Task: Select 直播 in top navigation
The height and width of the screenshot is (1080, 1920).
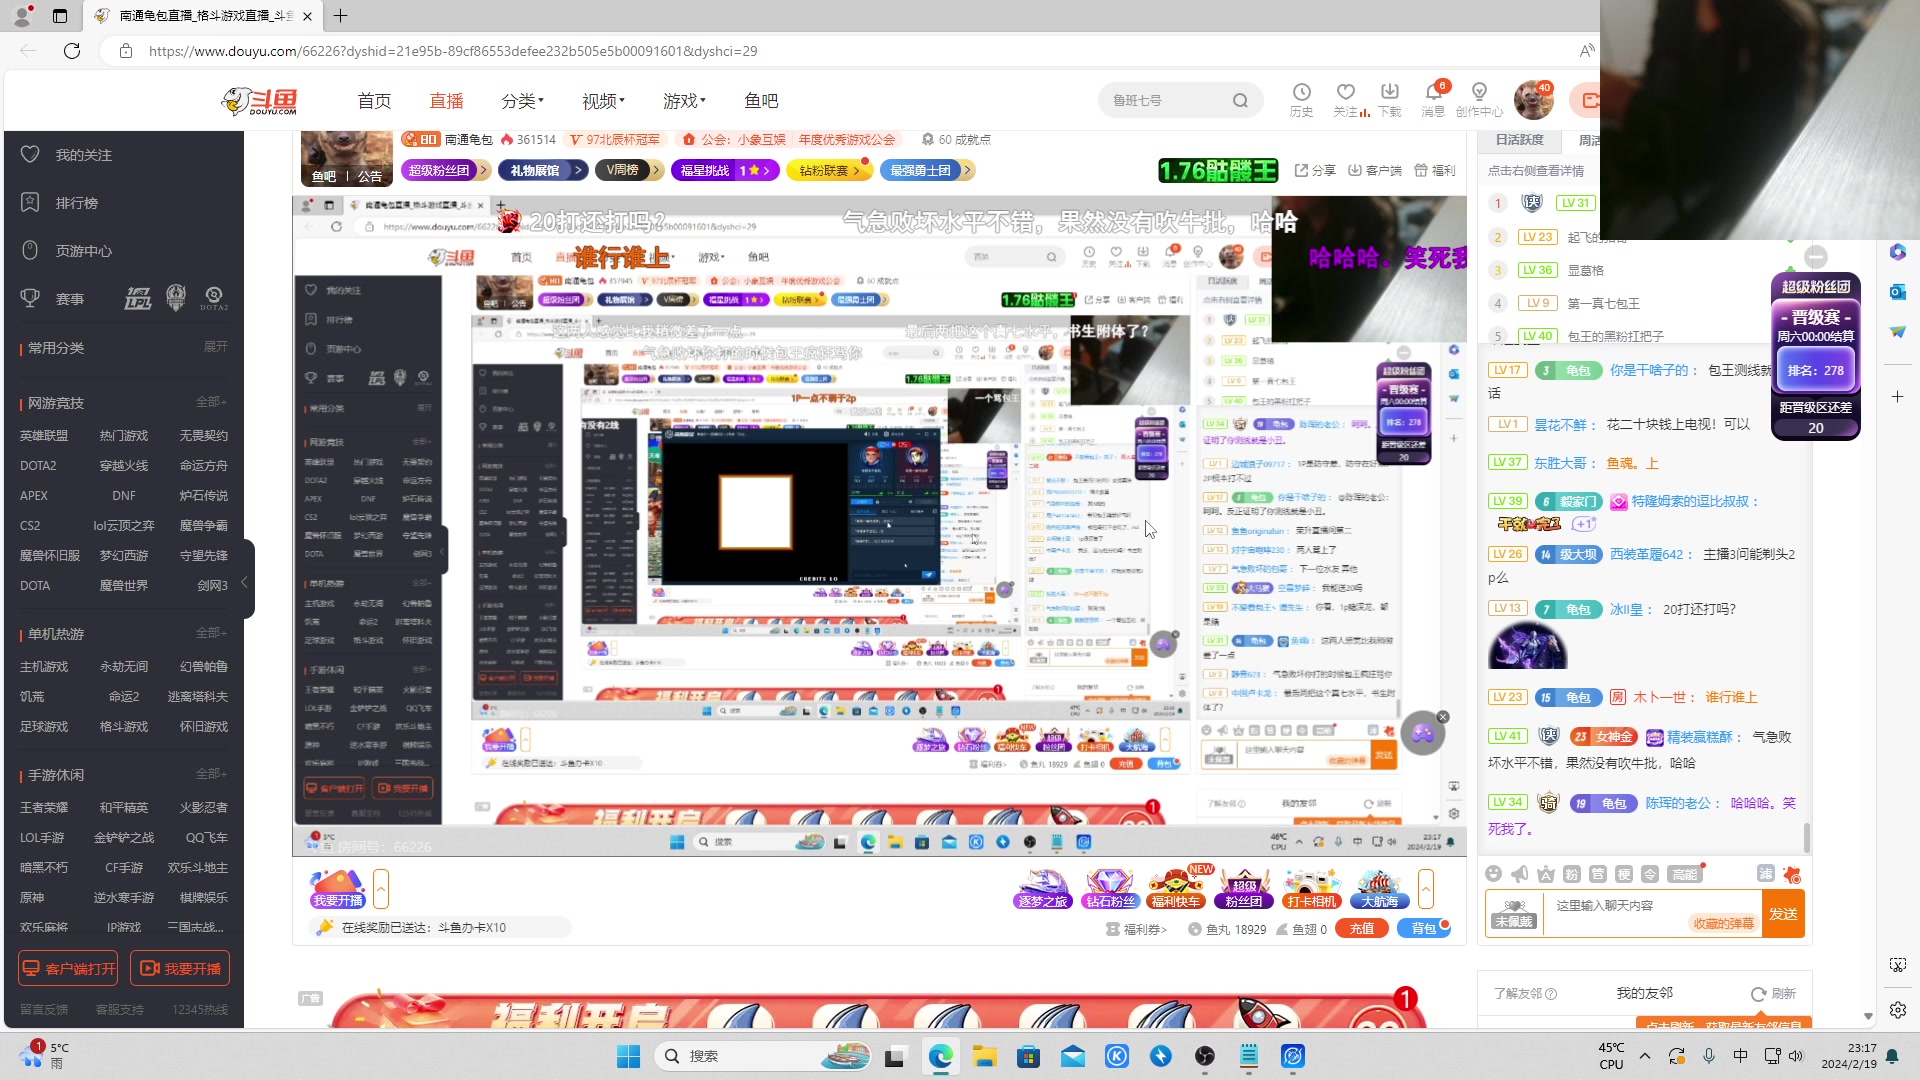Action: tap(446, 101)
